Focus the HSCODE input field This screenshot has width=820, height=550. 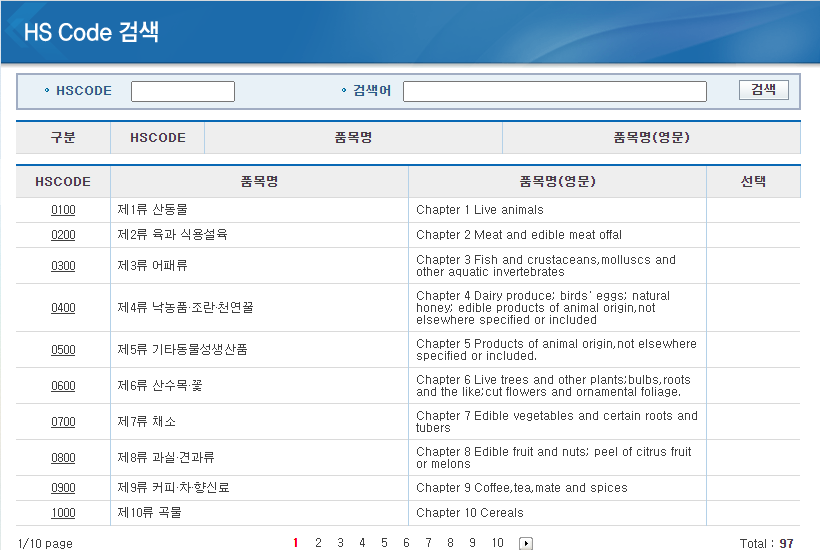[183, 91]
